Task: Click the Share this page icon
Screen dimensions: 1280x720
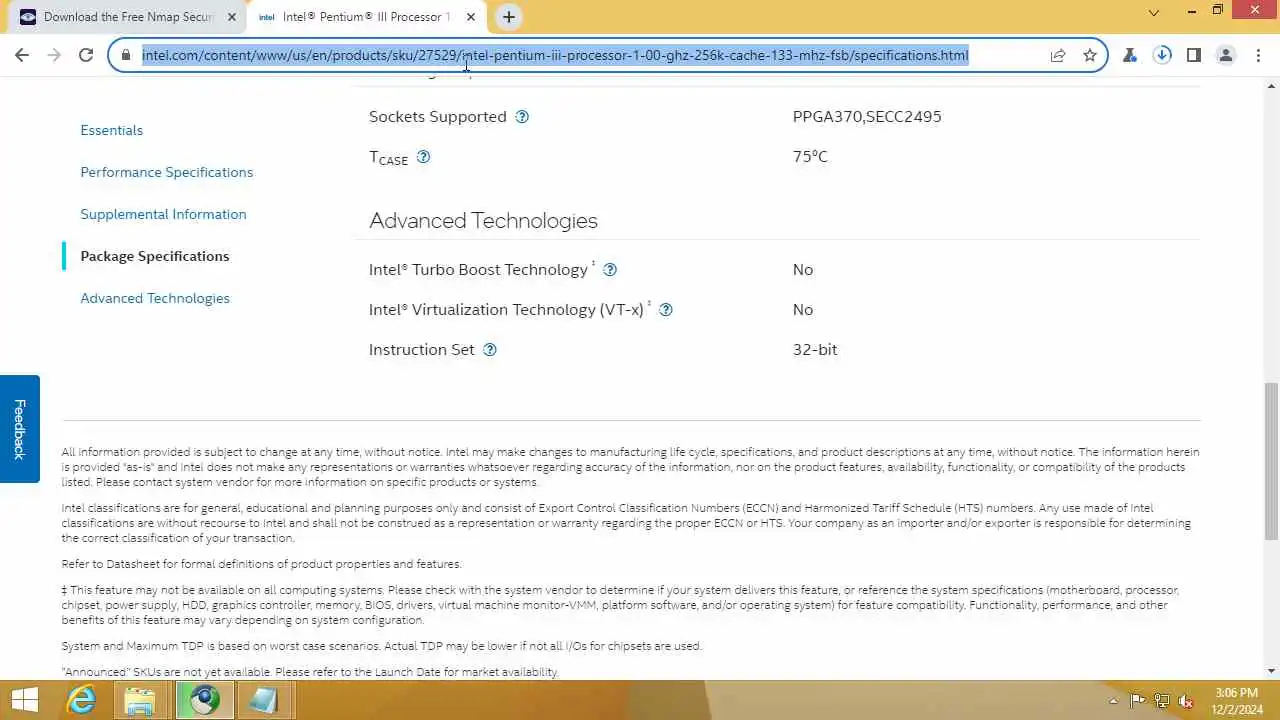Action: [1058, 55]
